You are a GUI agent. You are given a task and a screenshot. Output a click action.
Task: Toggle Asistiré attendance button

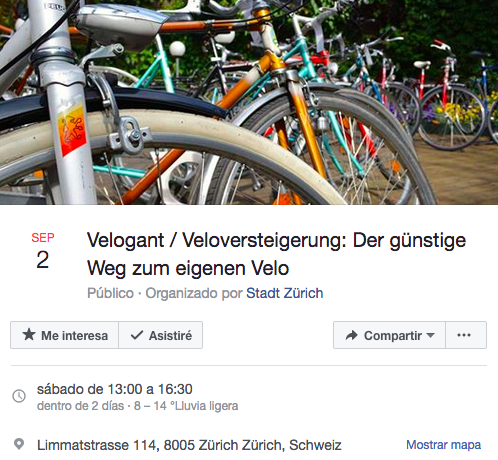pyautogui.click(x=161, y=335)
